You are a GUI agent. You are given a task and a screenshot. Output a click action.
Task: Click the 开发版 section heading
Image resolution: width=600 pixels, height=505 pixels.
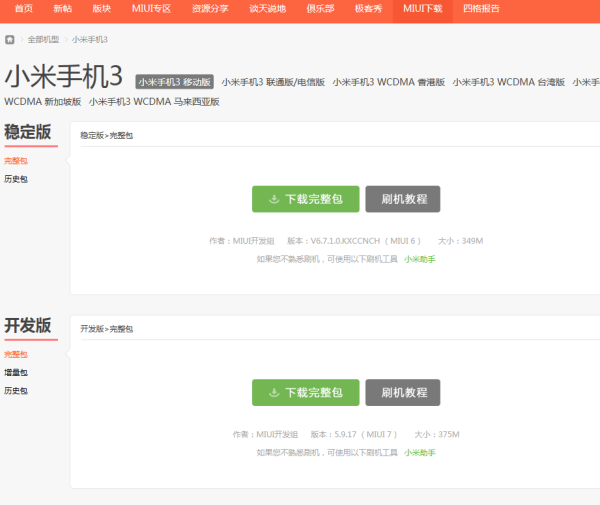pyautogui.click(x=28, y=326)
